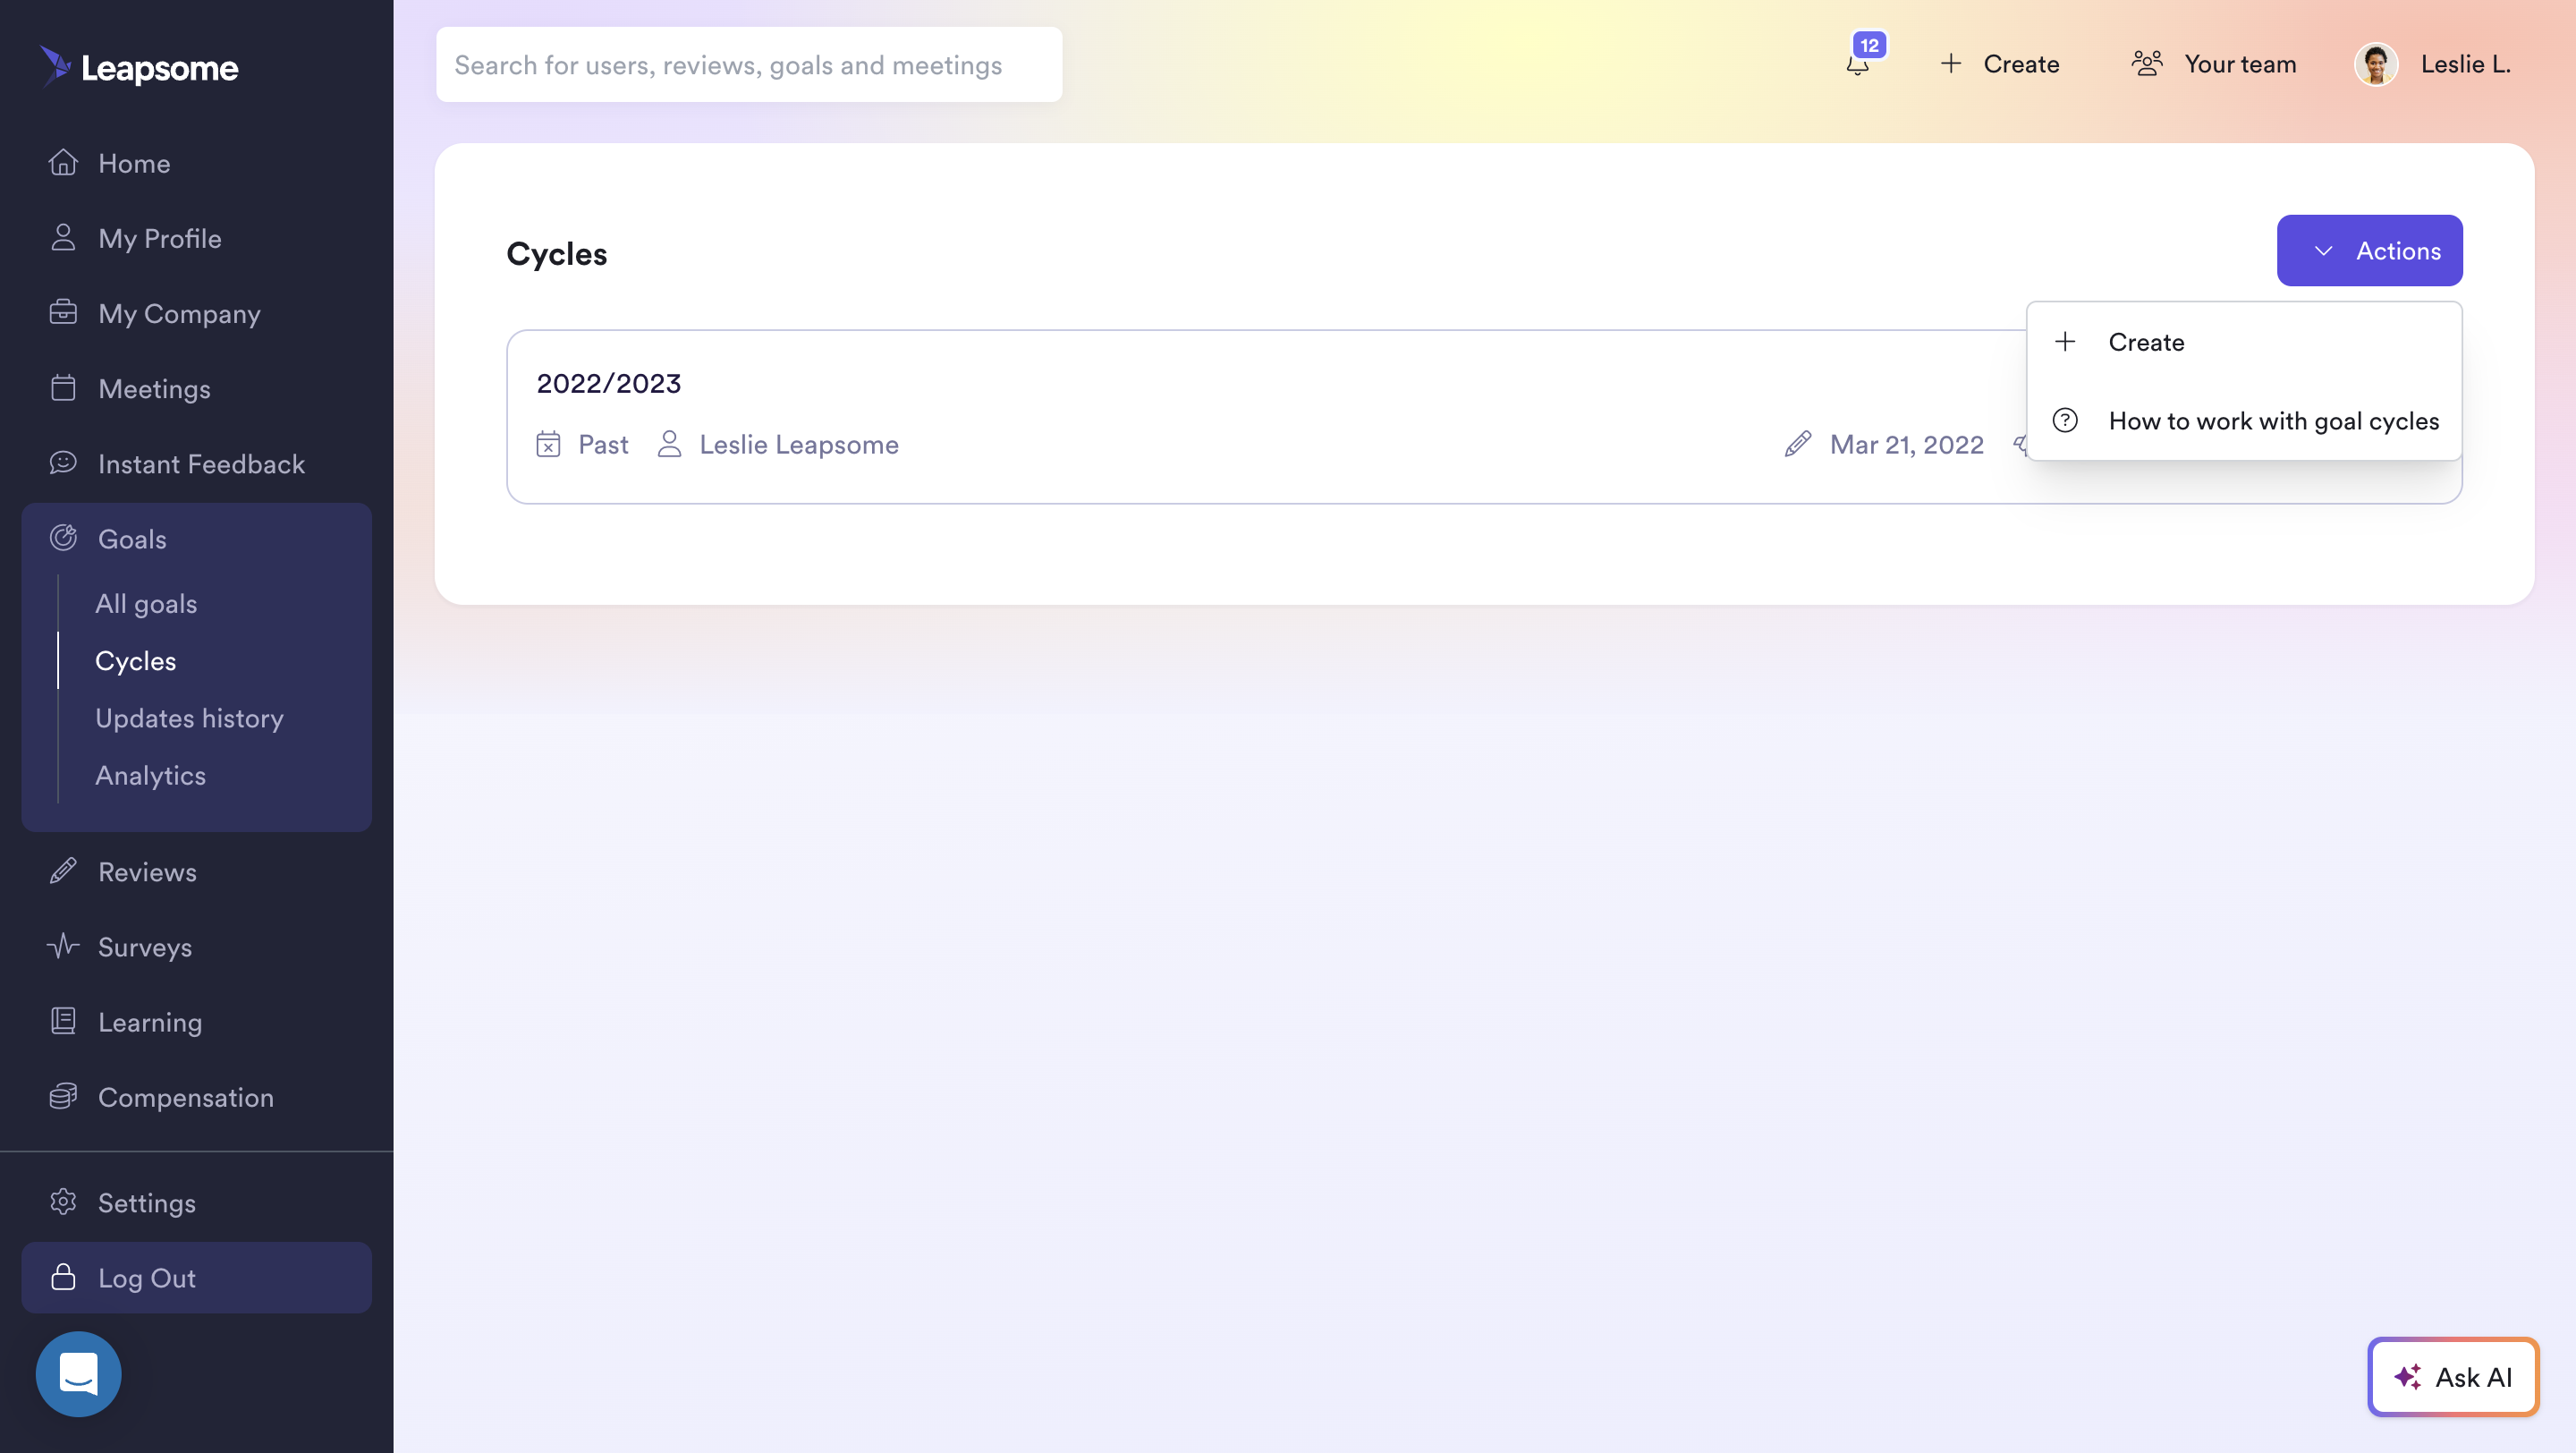Screen dimensions: 2576x1453
Task: Click the question mark help icon in menu
Action: (x=2065, y=420)
